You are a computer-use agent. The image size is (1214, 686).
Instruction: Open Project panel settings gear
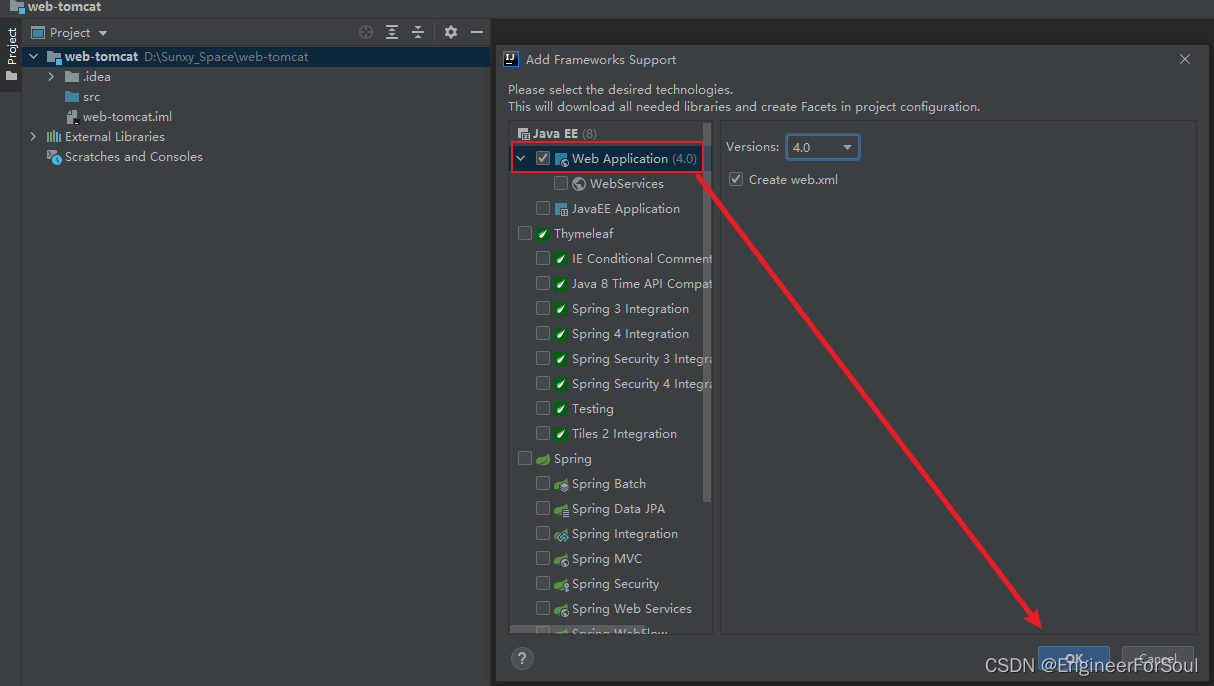pyautogui.click(x=451, y=32)
